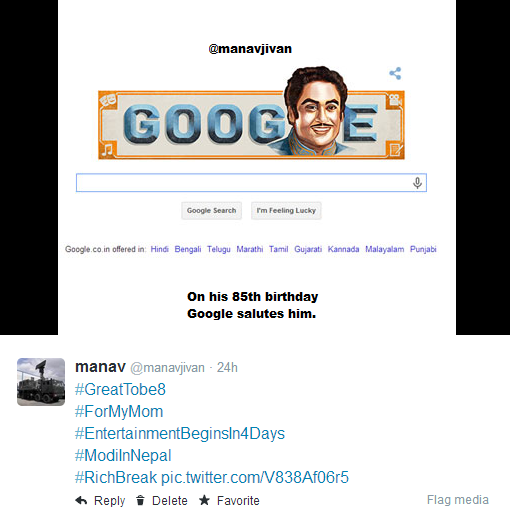Click Flag media
This screenshot has width=510, height=523.
pyautogui.click(x=458, y=500)
